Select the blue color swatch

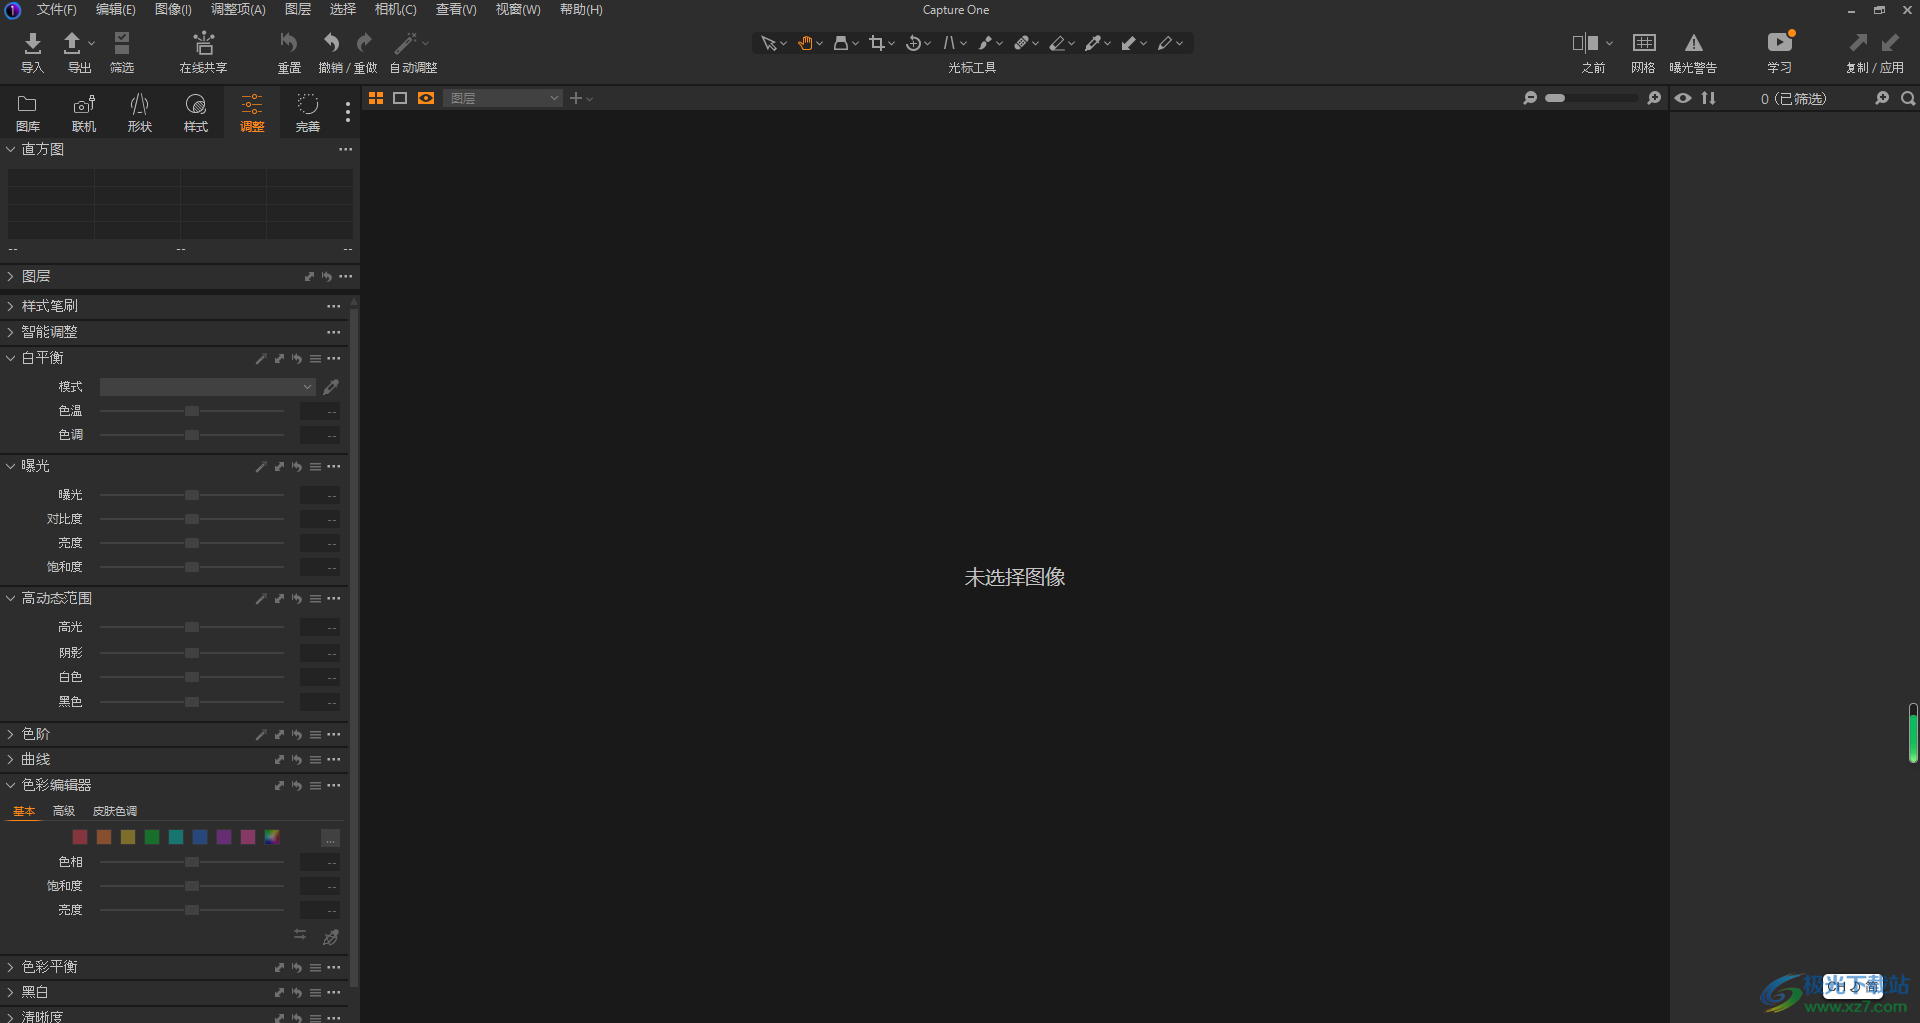pyautogui.click(x=200, y=837)
